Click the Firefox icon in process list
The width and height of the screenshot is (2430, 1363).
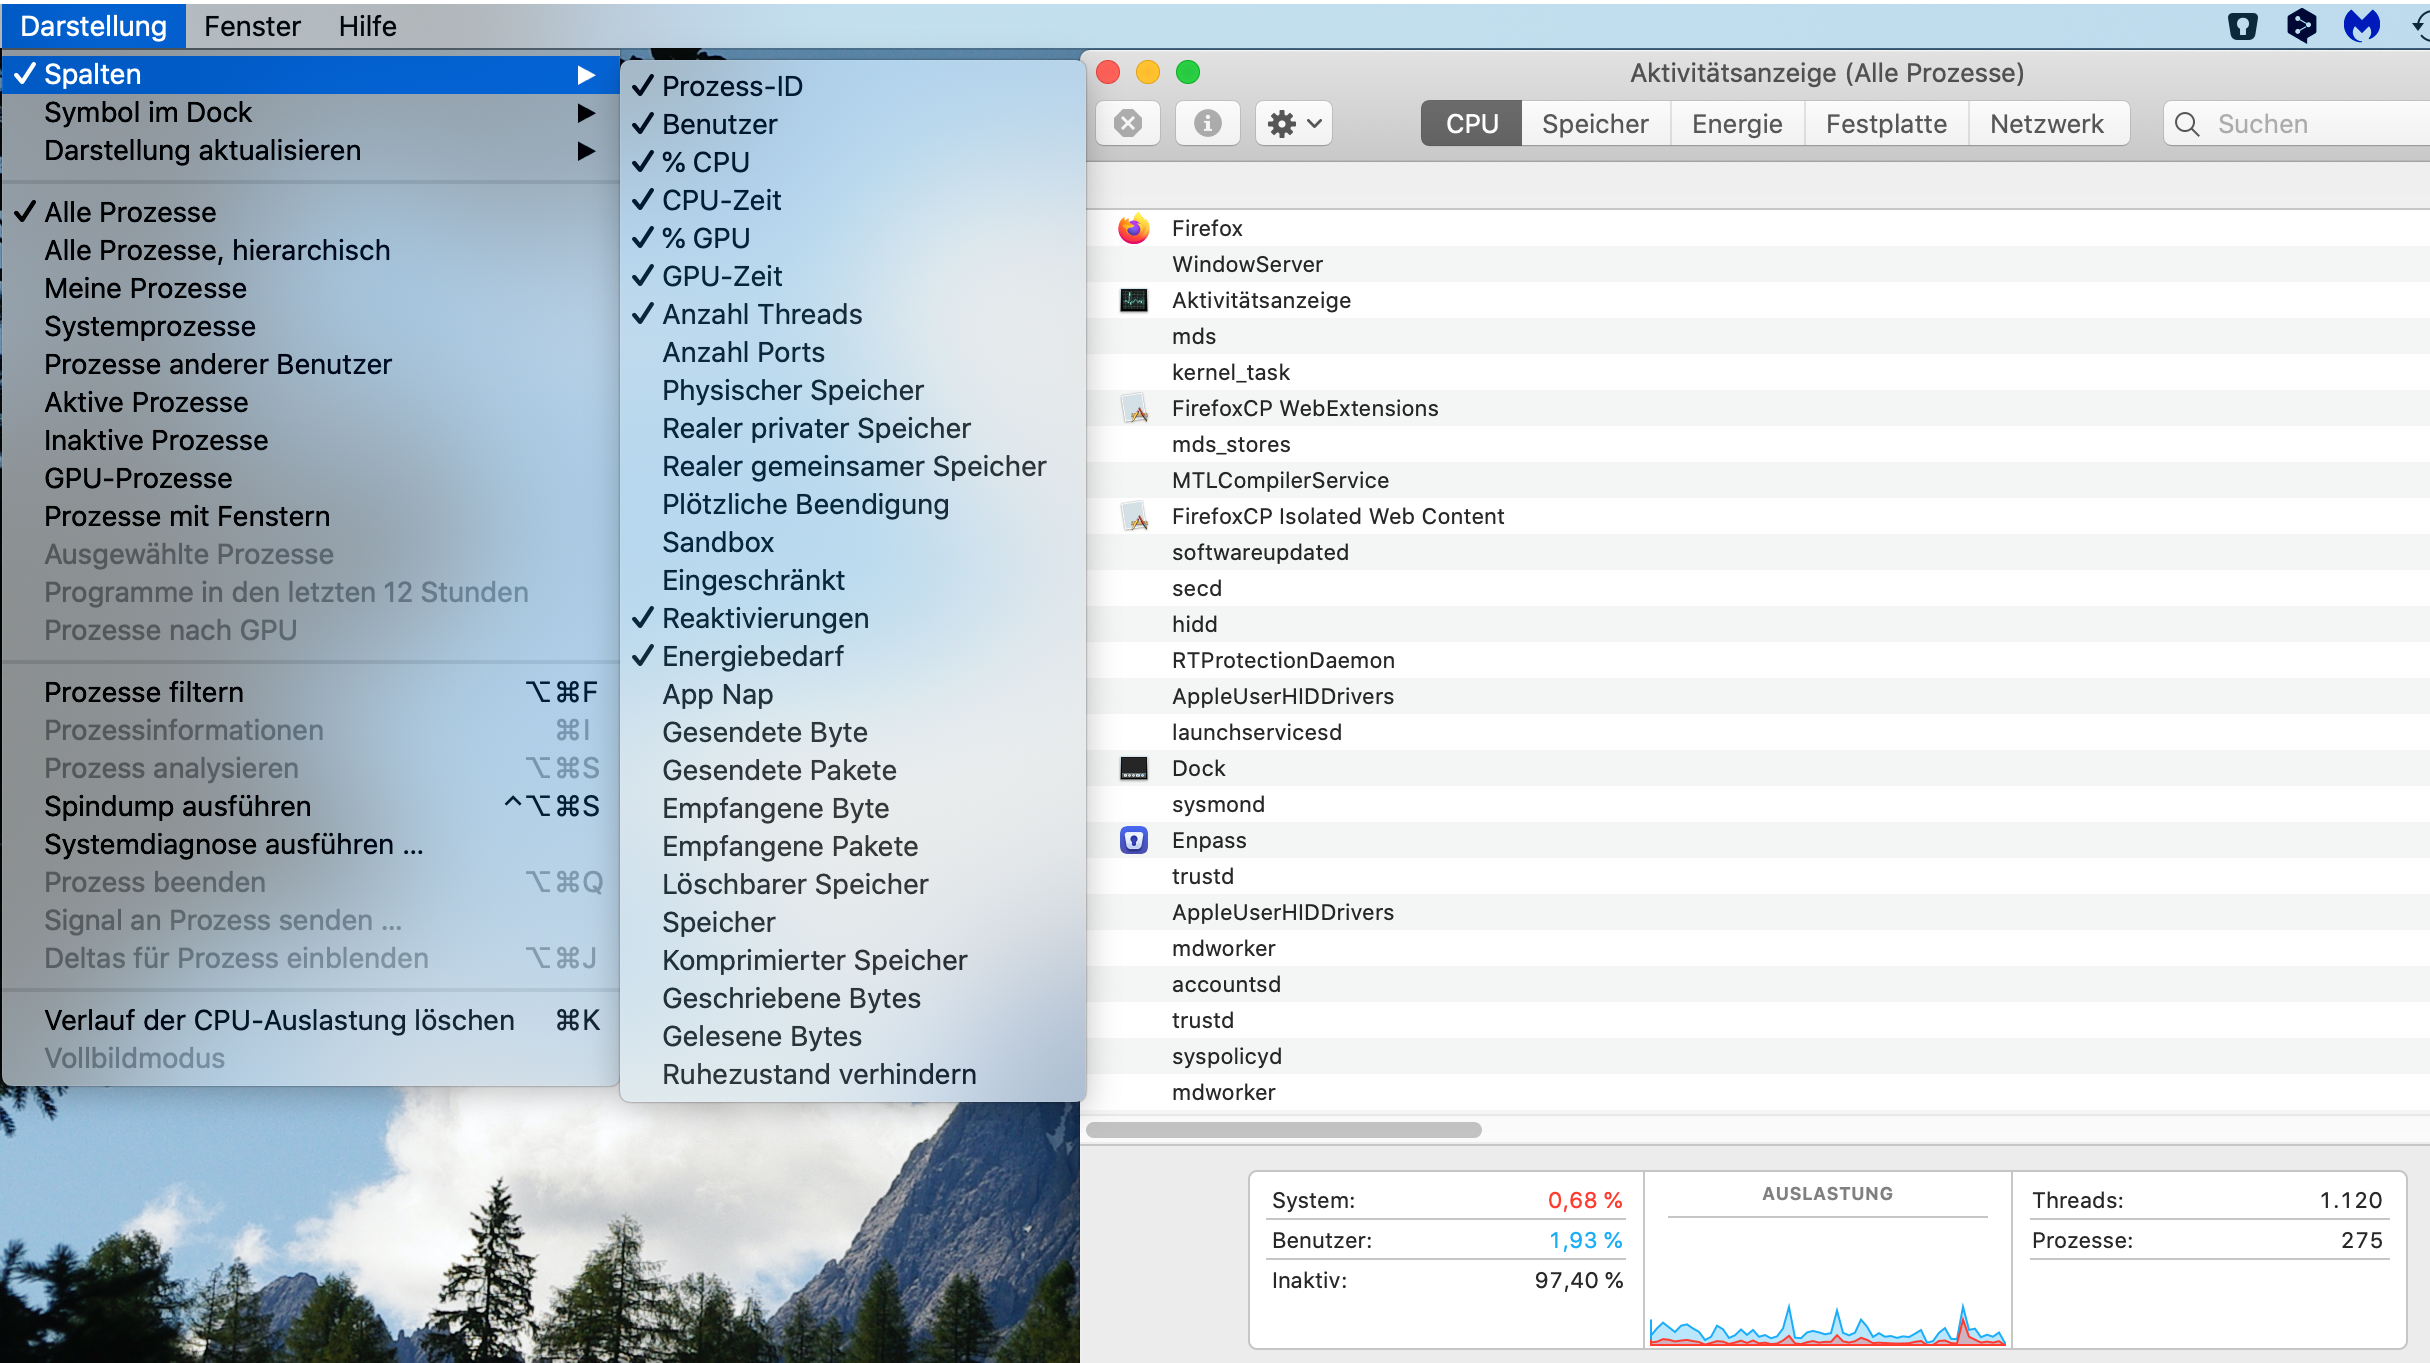point(1133,229)
